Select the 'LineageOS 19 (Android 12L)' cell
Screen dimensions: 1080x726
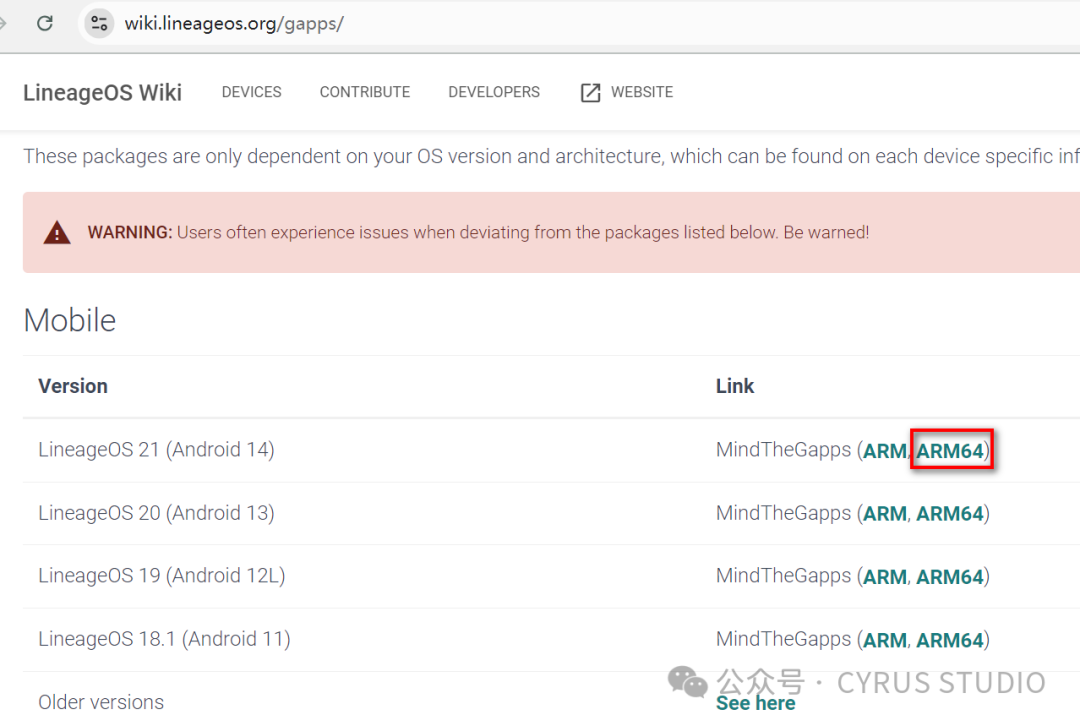click(x=162, y=576)
